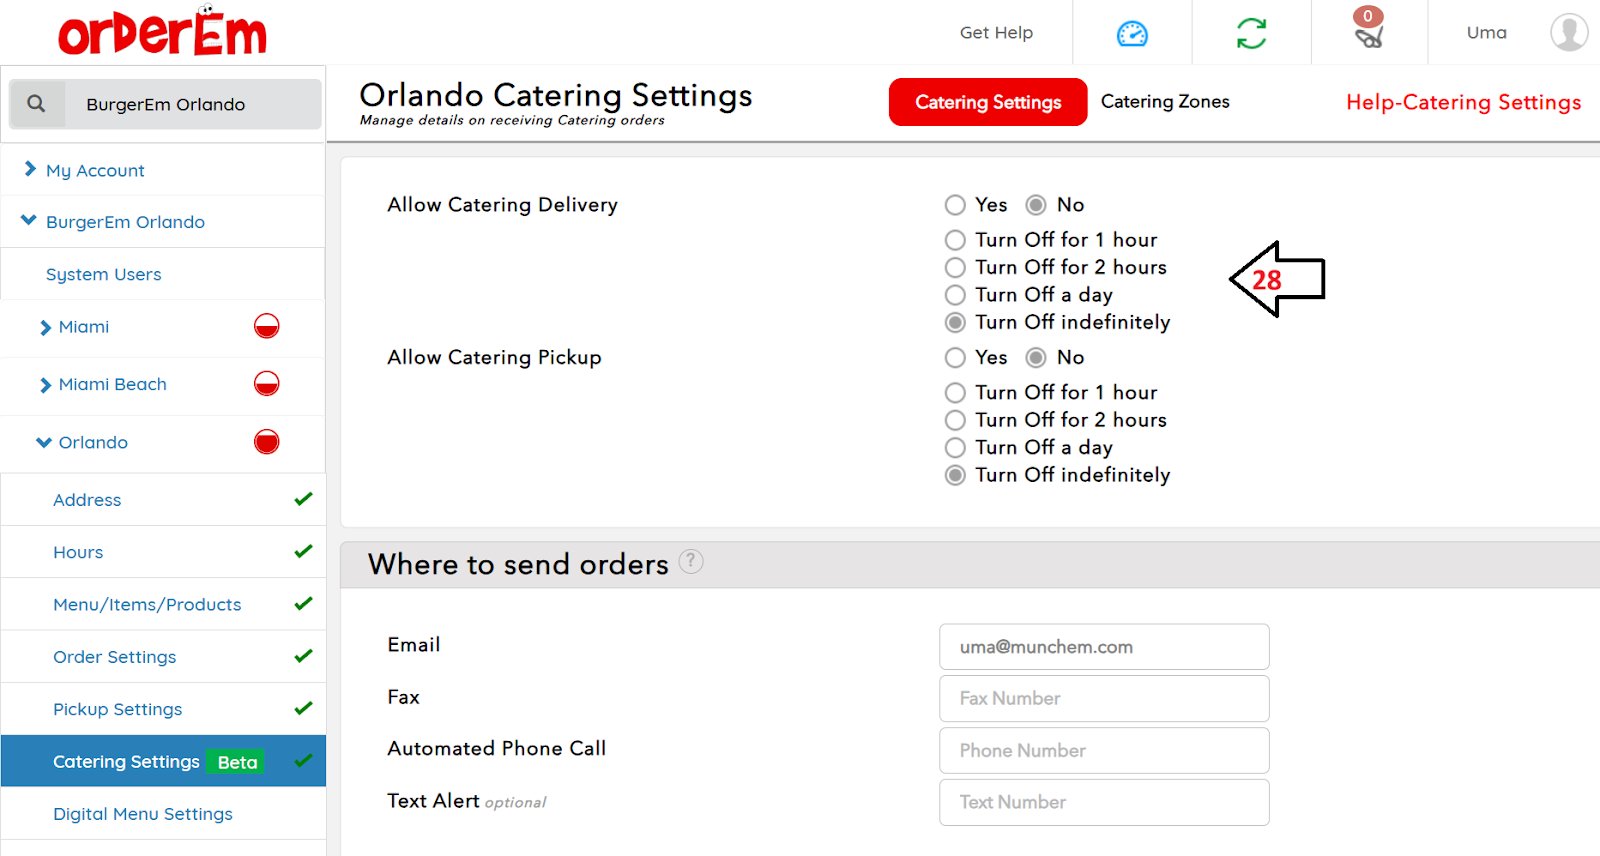Click the green refresh sync icon

coord(1251,33)
